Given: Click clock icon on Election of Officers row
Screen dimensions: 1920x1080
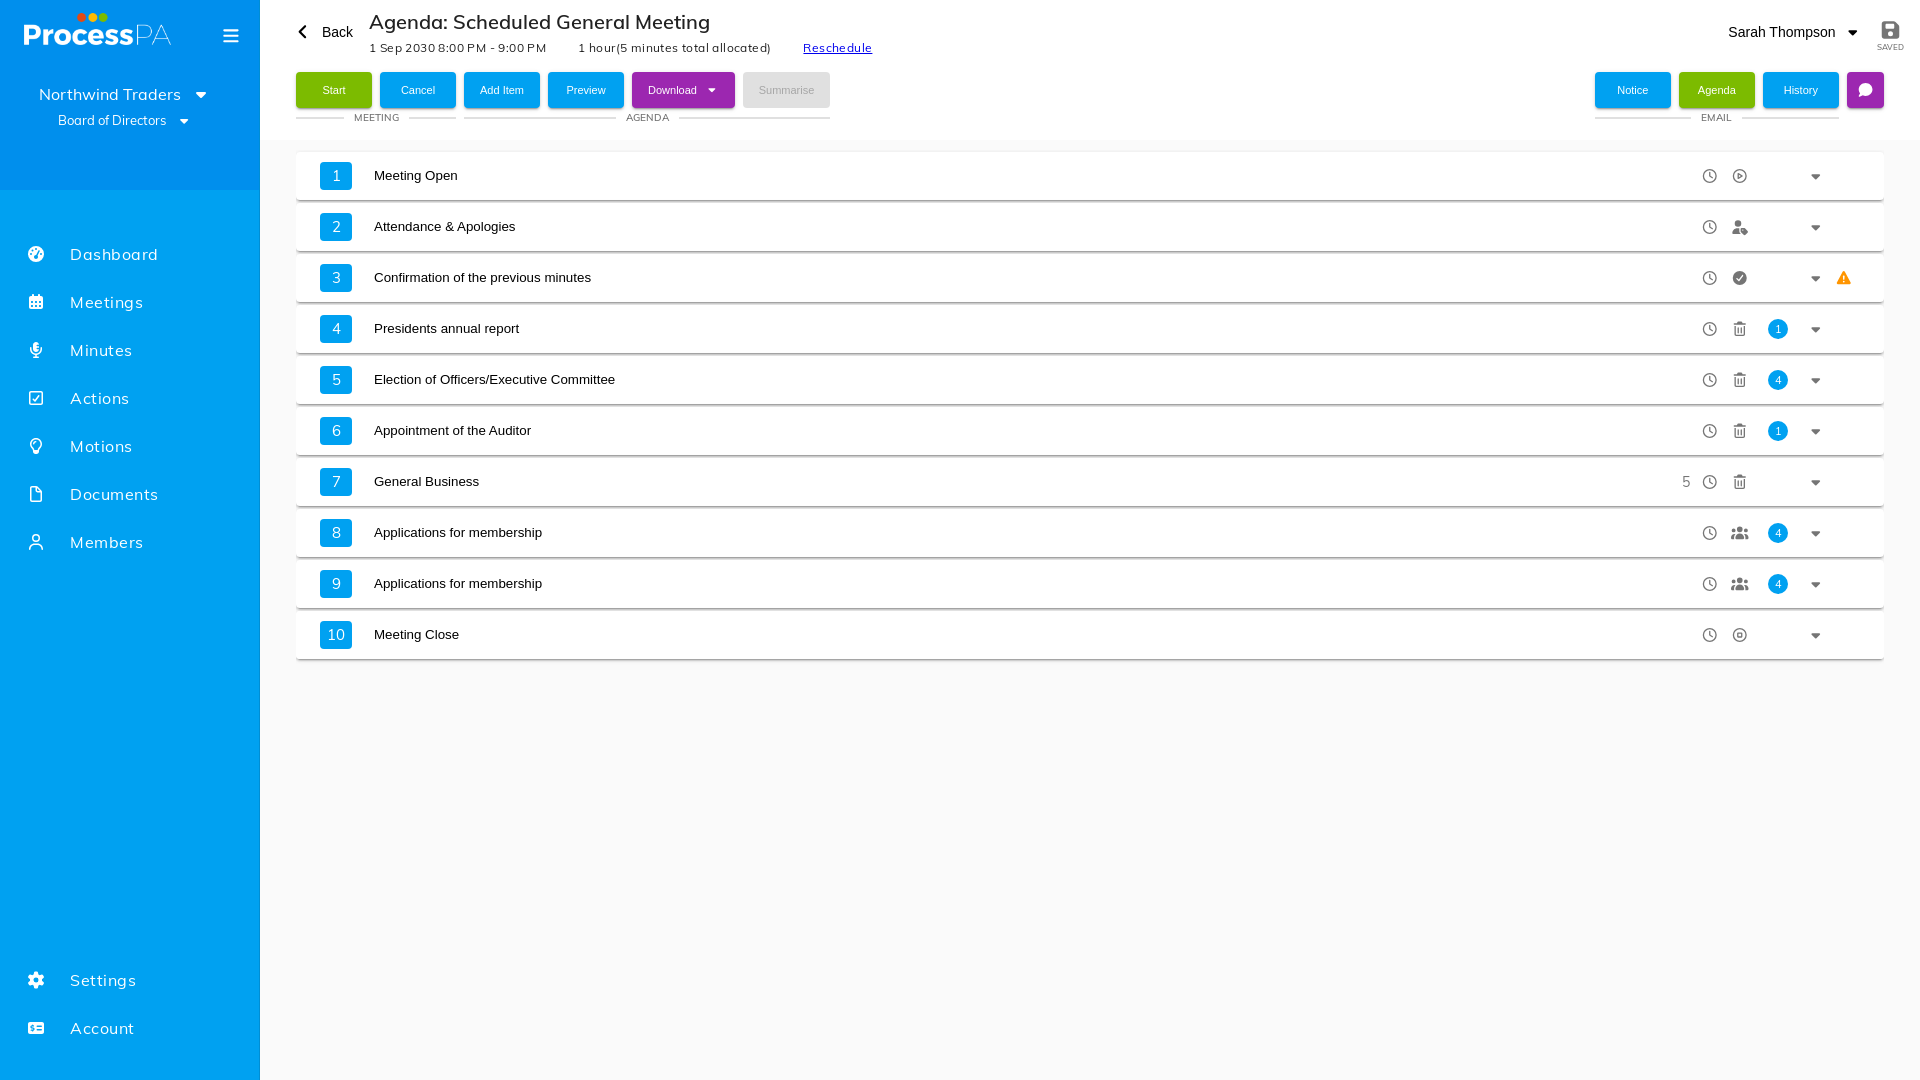Looking at the screenshot, I should [1710, 380].
